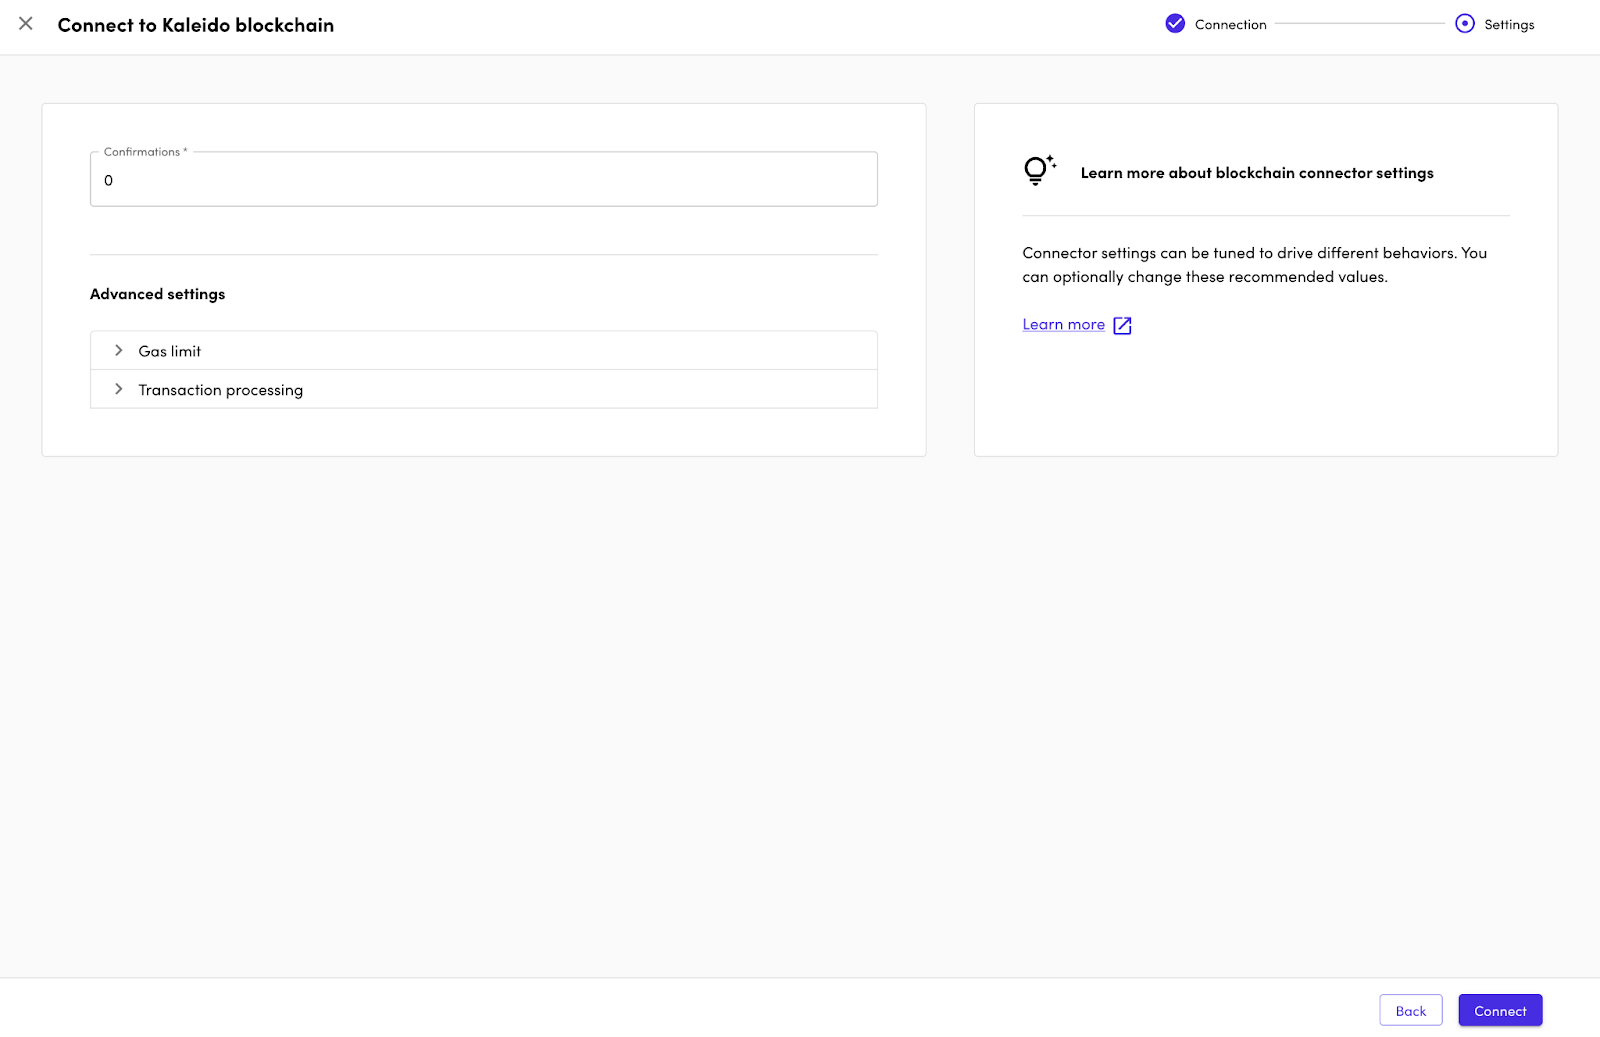Expand the Gas limit section
The height and width of the screenshot is (1037, 1600).
click(x=169, y=350)
